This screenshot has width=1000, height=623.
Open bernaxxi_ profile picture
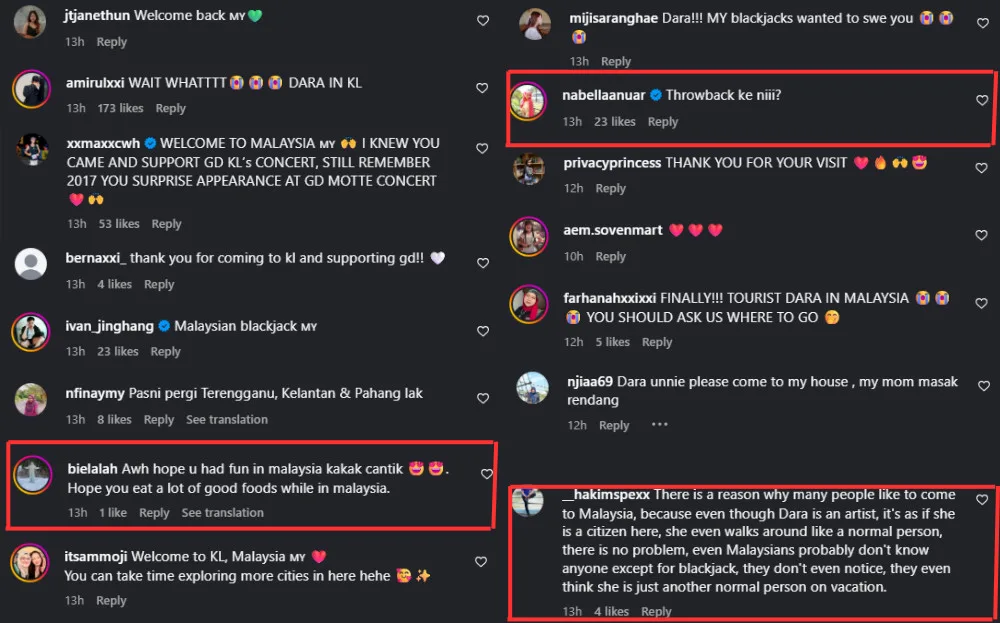pyautogui.click(x=31, y=264)
